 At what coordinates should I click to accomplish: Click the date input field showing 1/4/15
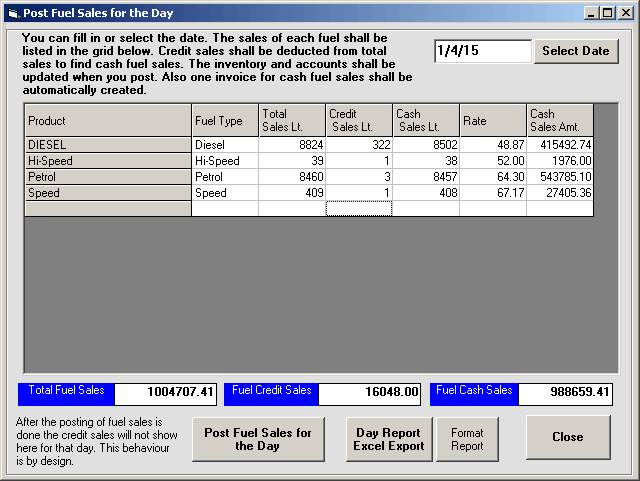click(482, 51)
